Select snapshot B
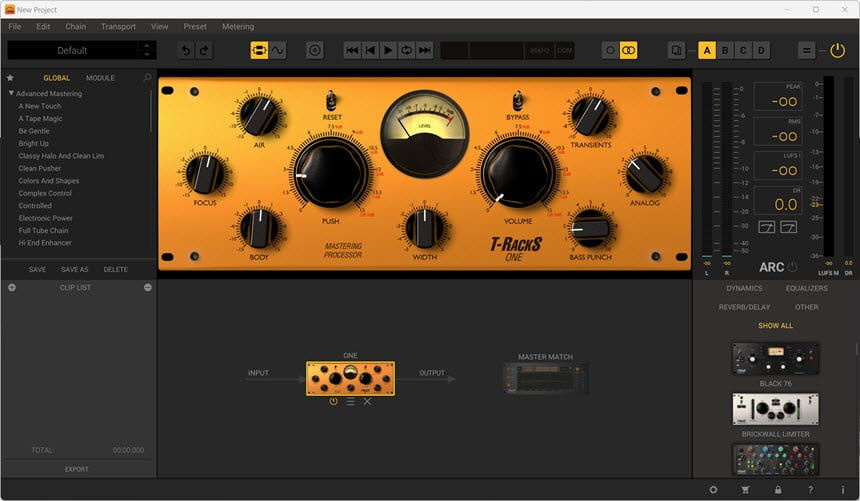Image resolution: width=860 pixels, height=501 pixels. pyautogui.click(x=725, y=50)
